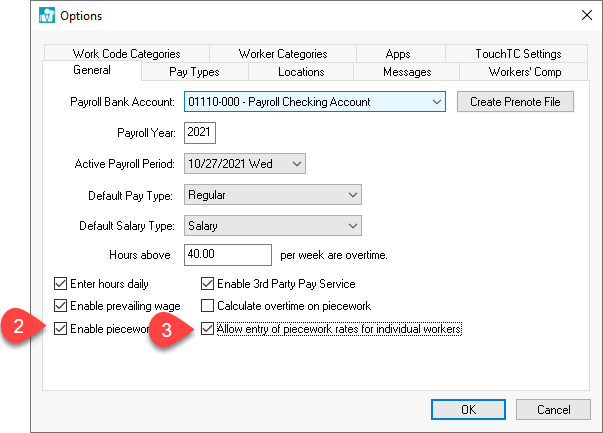Open Payroll Bank Account dropdown

[435, 102]
